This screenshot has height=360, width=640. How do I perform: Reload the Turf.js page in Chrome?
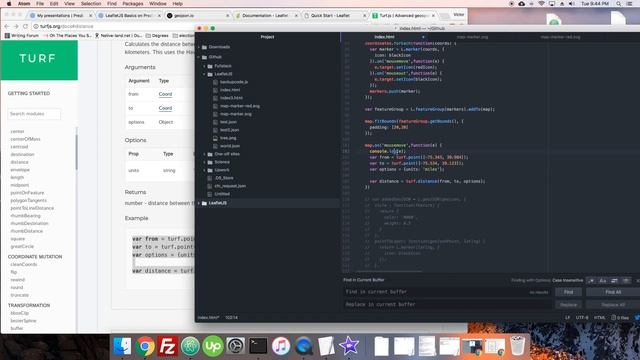[25, 26]
